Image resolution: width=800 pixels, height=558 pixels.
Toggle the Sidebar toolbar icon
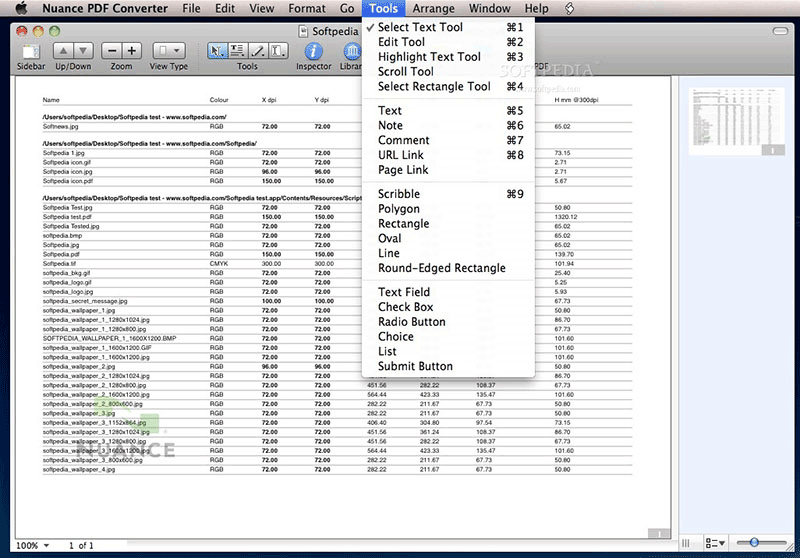31,51
